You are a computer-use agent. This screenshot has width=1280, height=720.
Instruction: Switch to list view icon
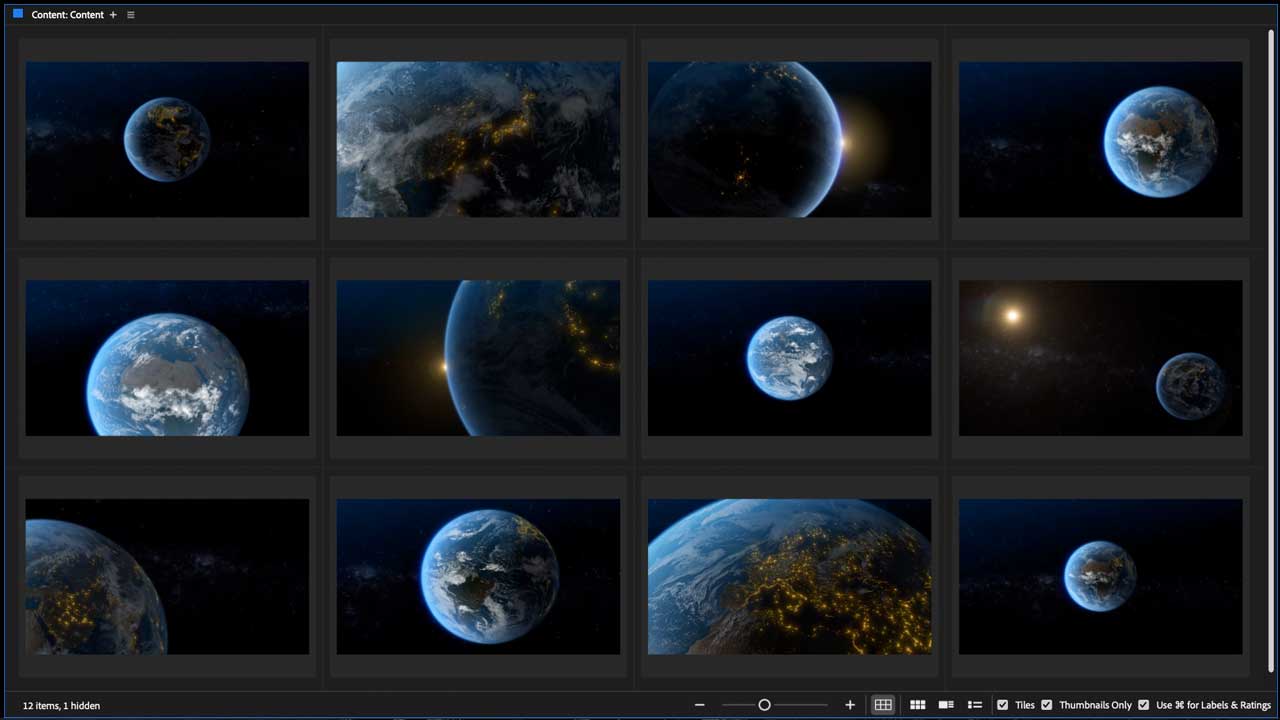click(x=975, y=705)
